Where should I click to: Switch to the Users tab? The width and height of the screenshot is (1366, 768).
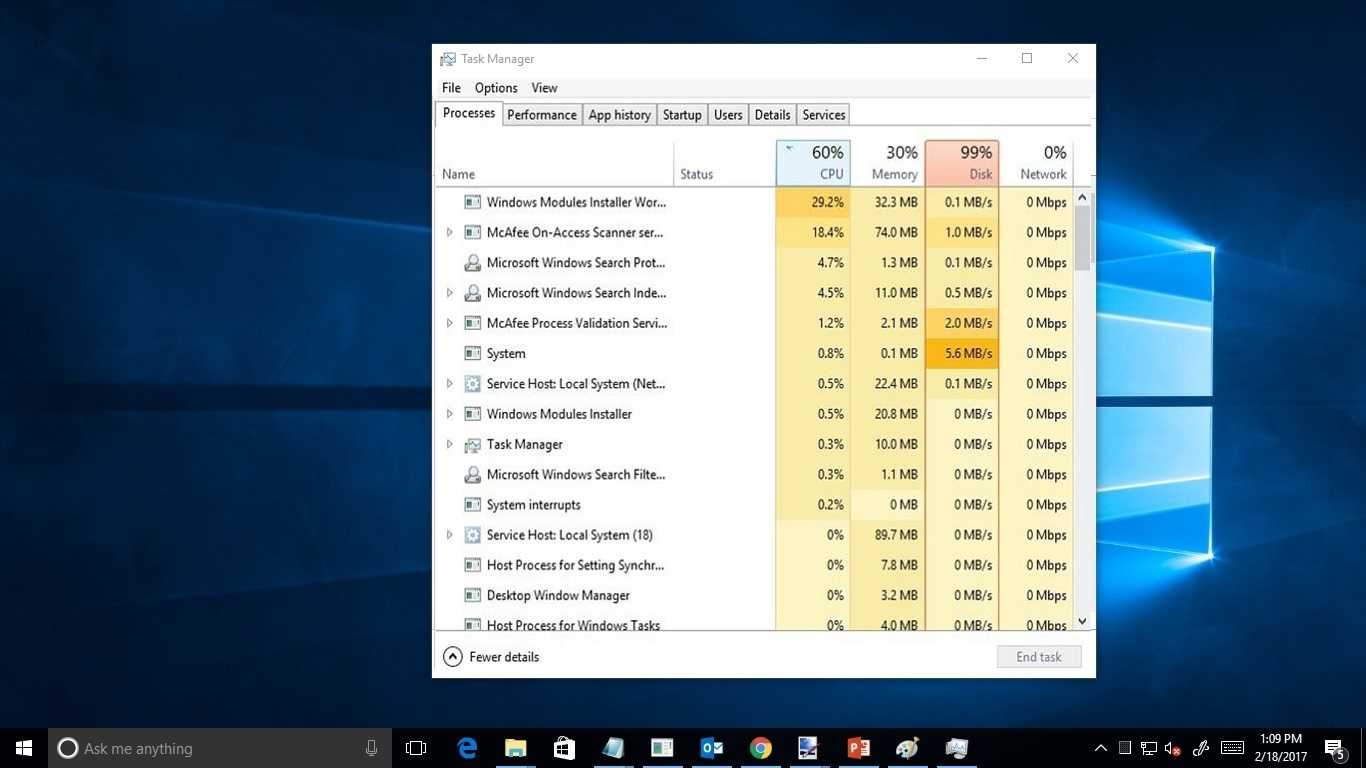tap(728, 115)
